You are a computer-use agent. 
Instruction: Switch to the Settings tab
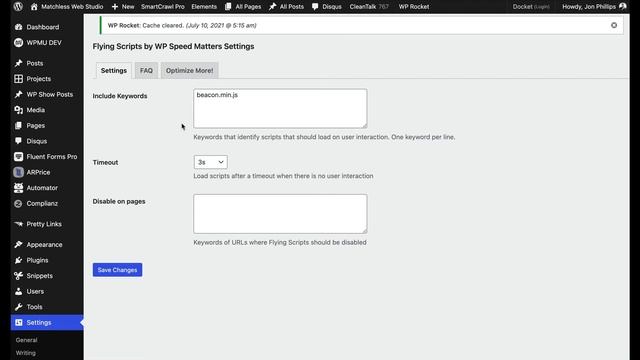tap(114, 71)
